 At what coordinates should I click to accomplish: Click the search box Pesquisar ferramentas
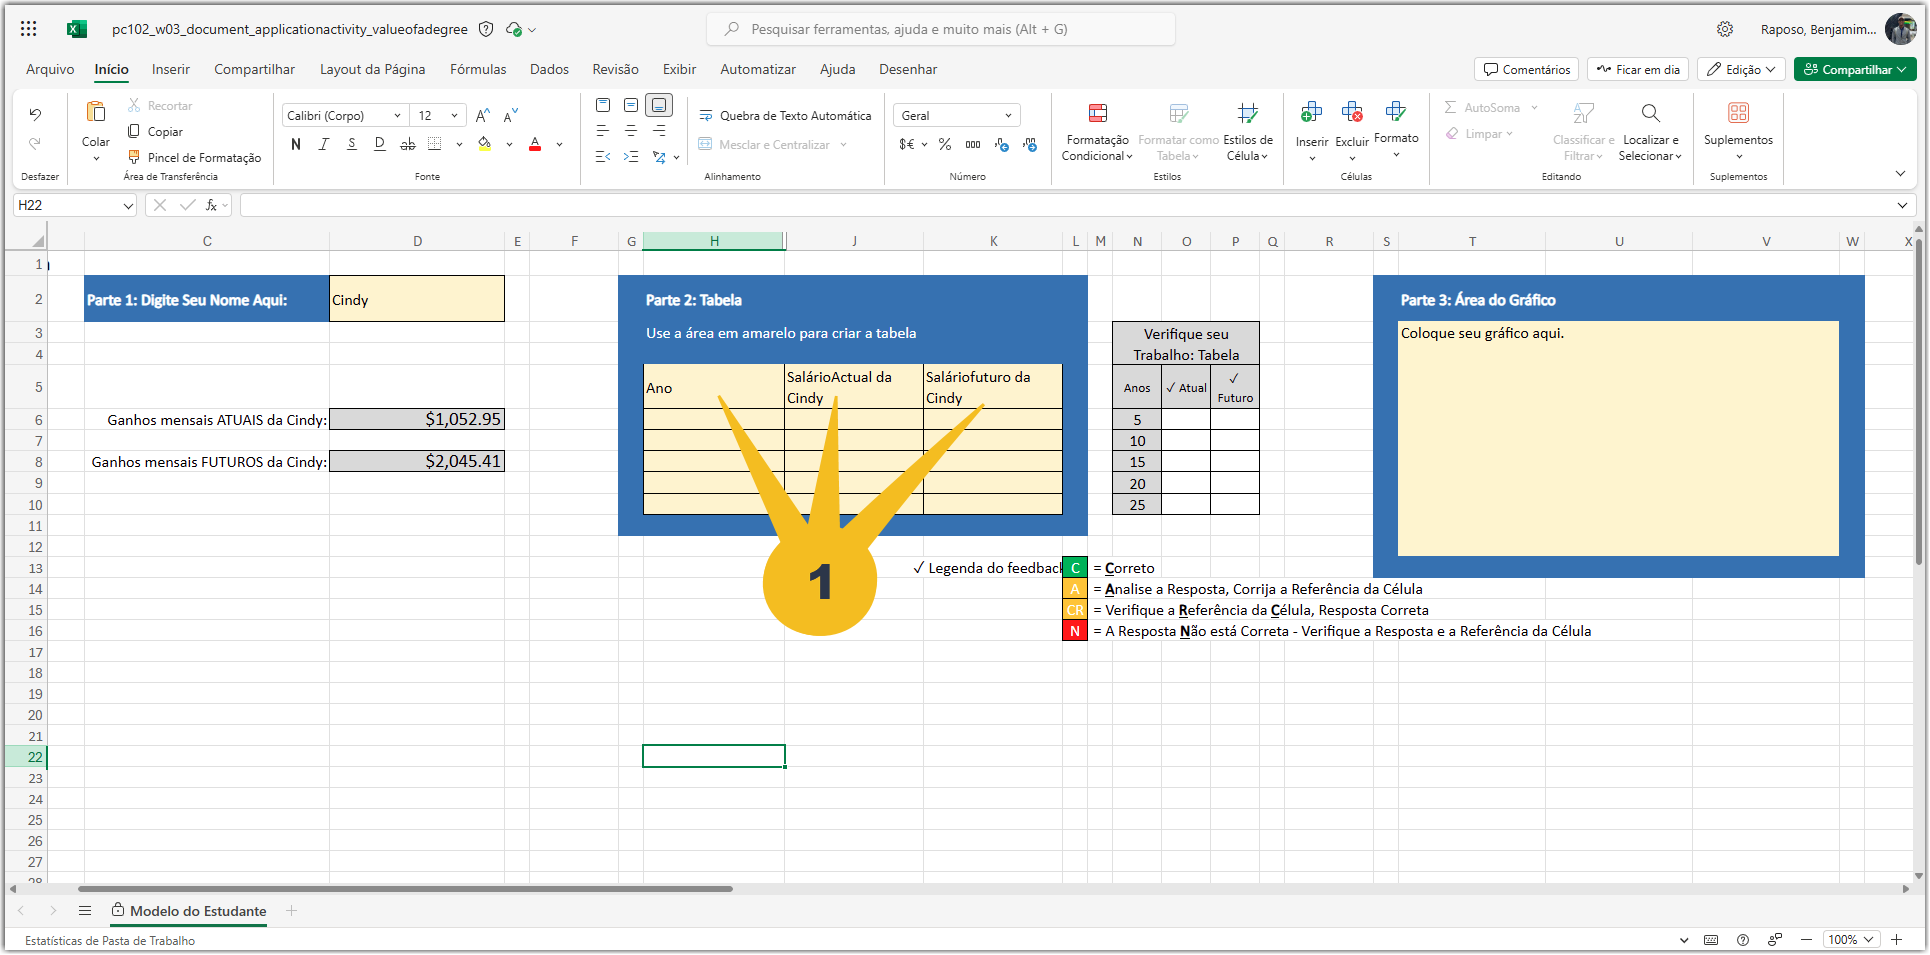[x=941, y=29]
